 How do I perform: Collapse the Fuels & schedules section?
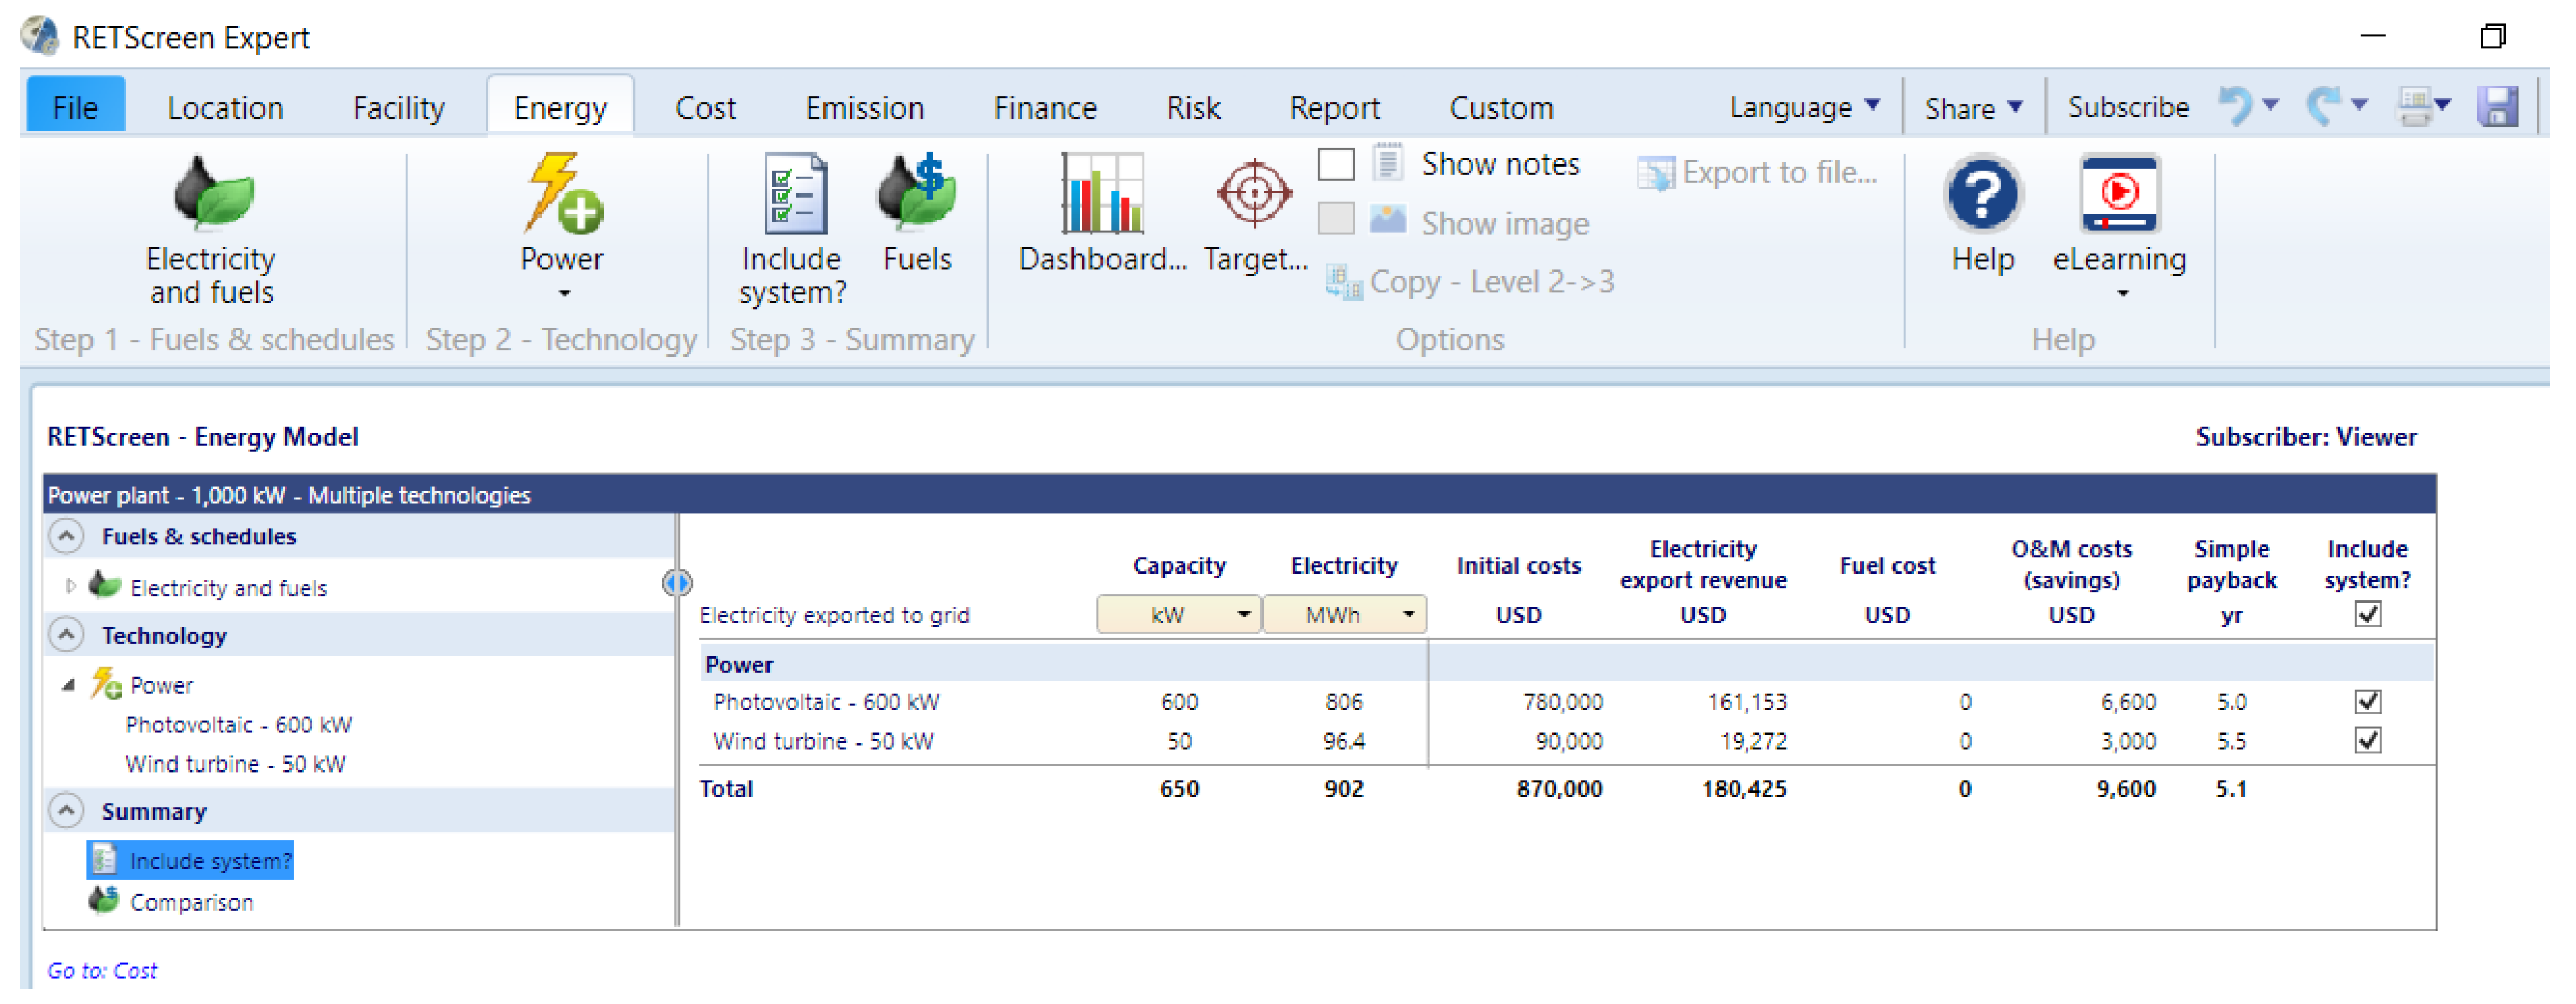click(x=66, y=537)
